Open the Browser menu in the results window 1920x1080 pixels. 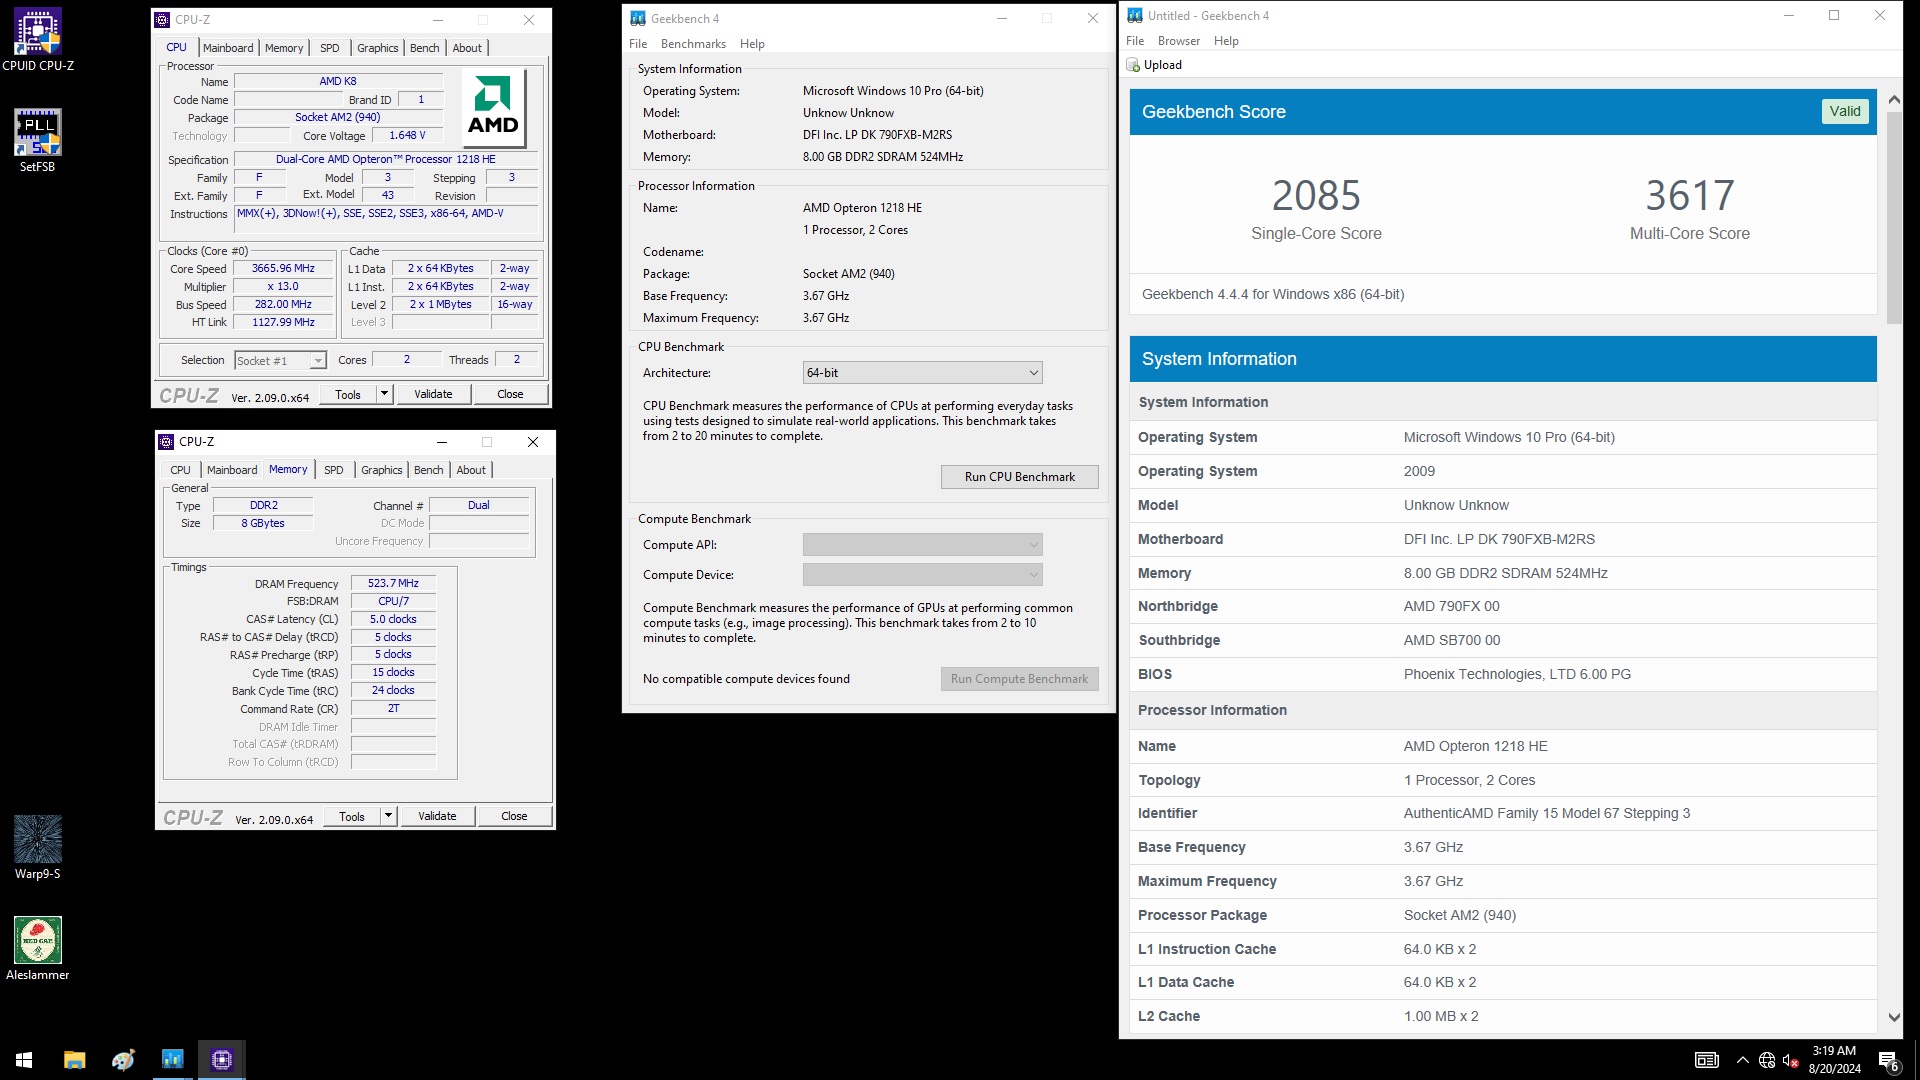[x=1179, y=41]
